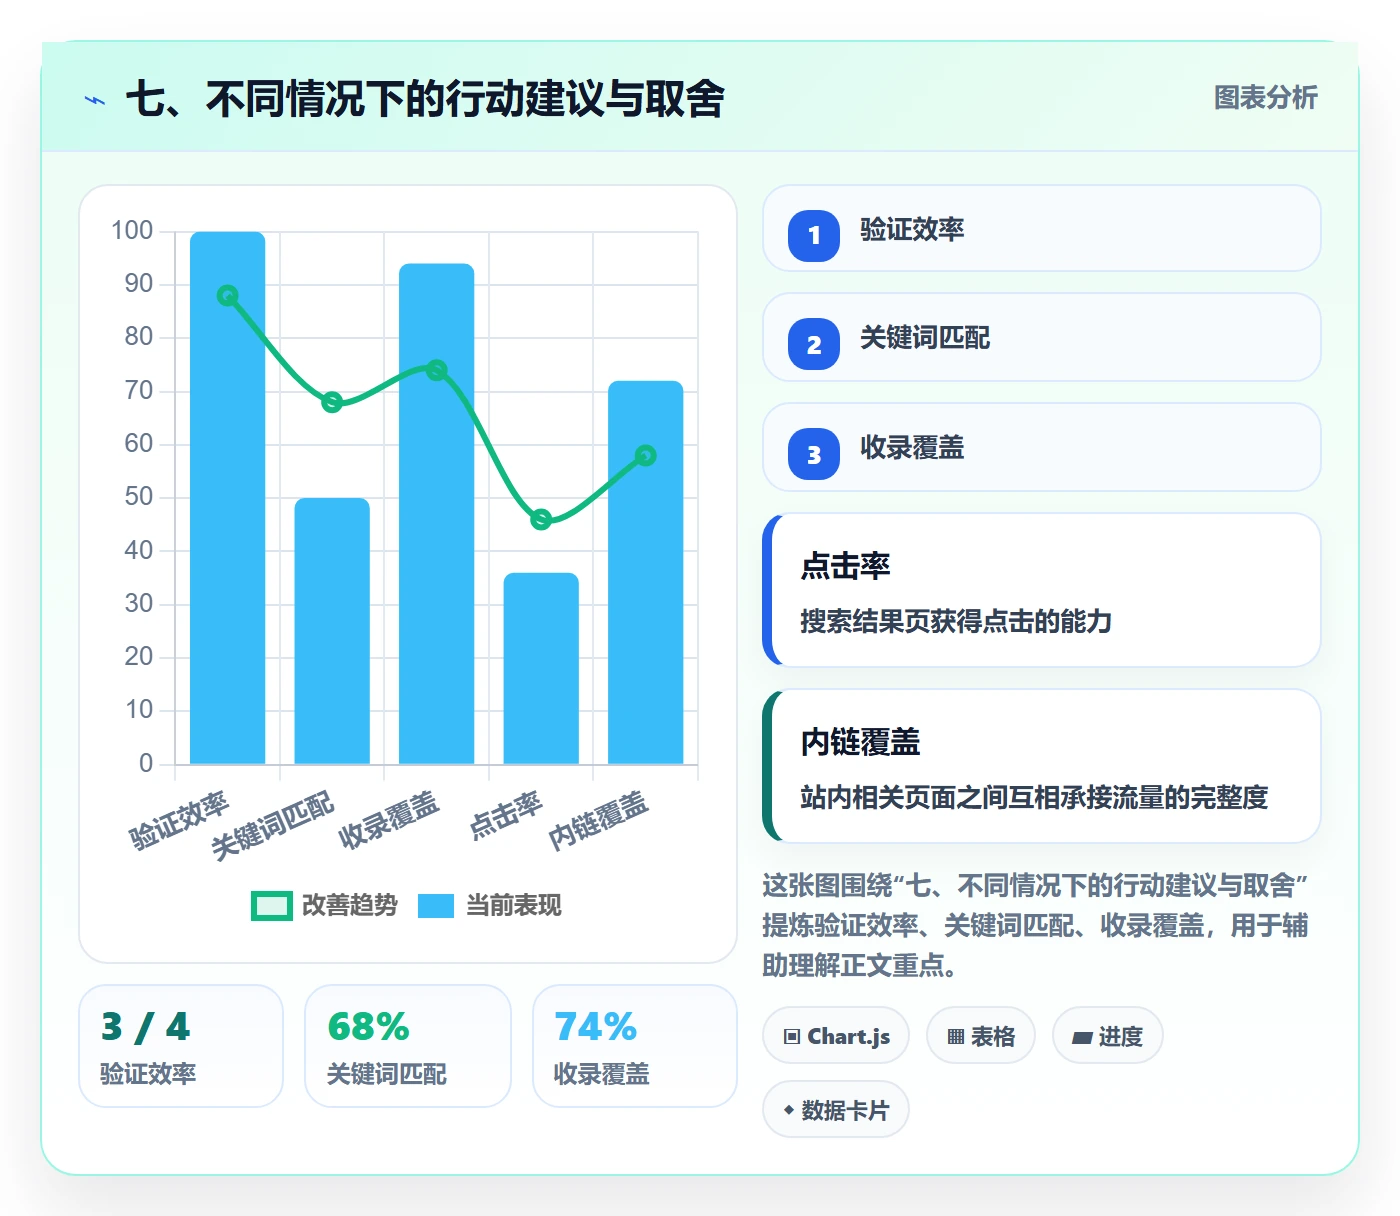The width and height of the screenshot is (1400, 1216).
Task: Select the 68% 关键词匹配 stat card
Action: pyautogui.click(x=408, y=1046)
